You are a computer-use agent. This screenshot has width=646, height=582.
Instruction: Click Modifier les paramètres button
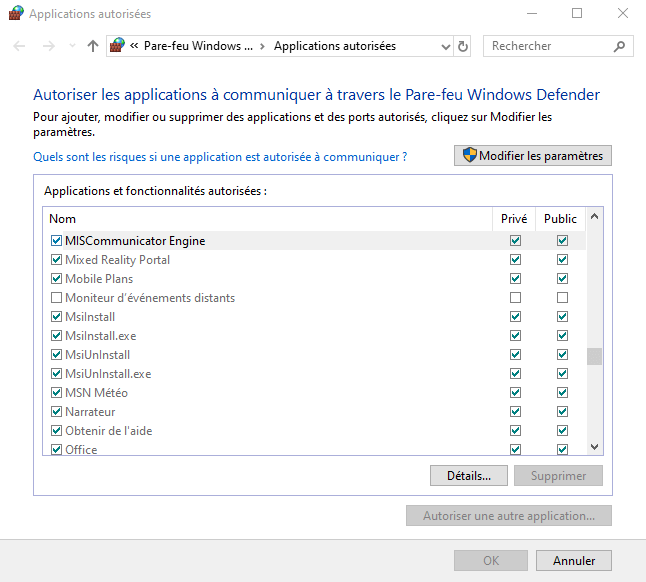532,156
